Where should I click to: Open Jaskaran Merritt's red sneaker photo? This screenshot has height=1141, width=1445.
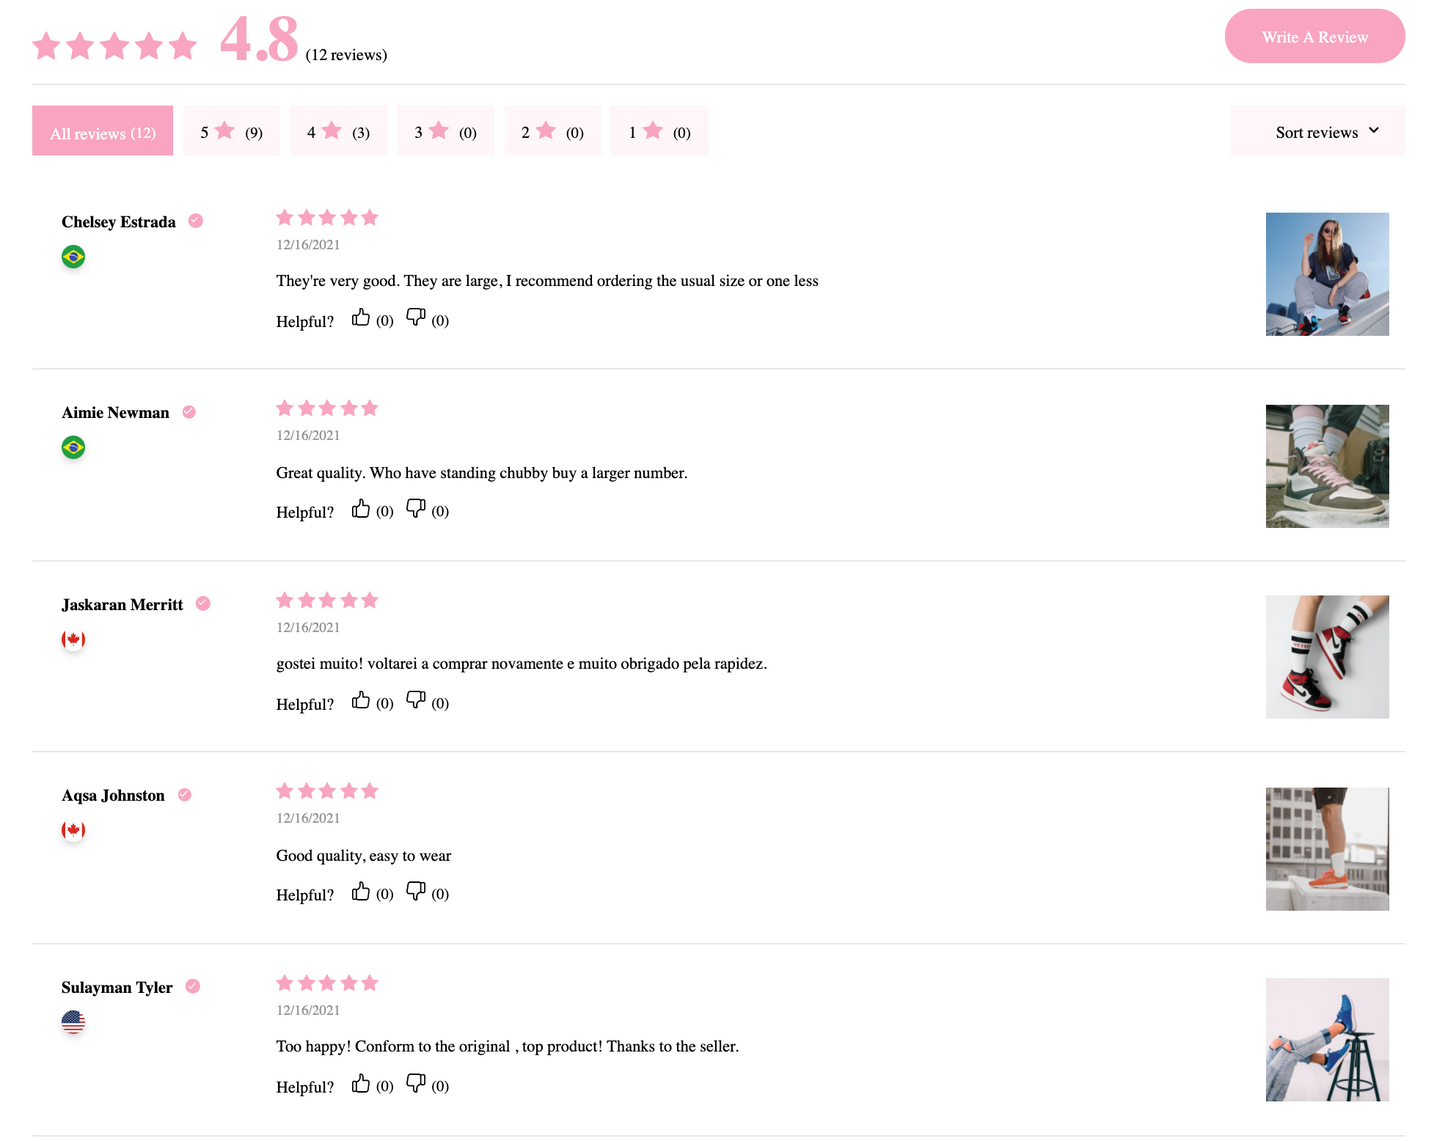pyautogui.click(x=1327, y=657)
